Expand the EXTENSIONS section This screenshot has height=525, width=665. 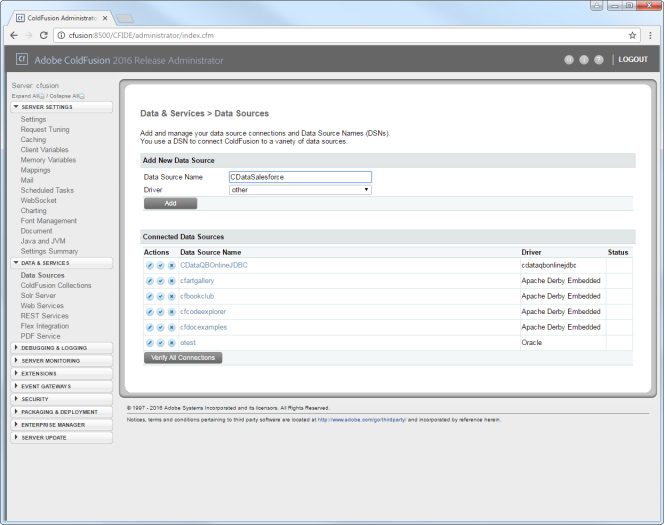coord(61,374)
